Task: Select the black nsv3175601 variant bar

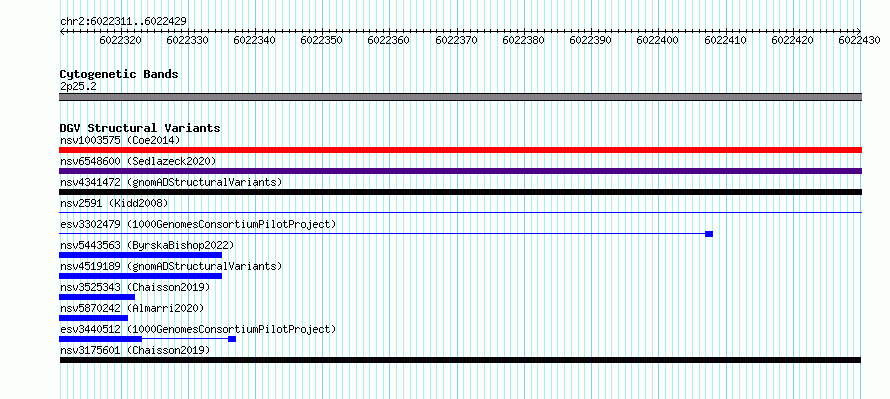Action: [460, 360]
